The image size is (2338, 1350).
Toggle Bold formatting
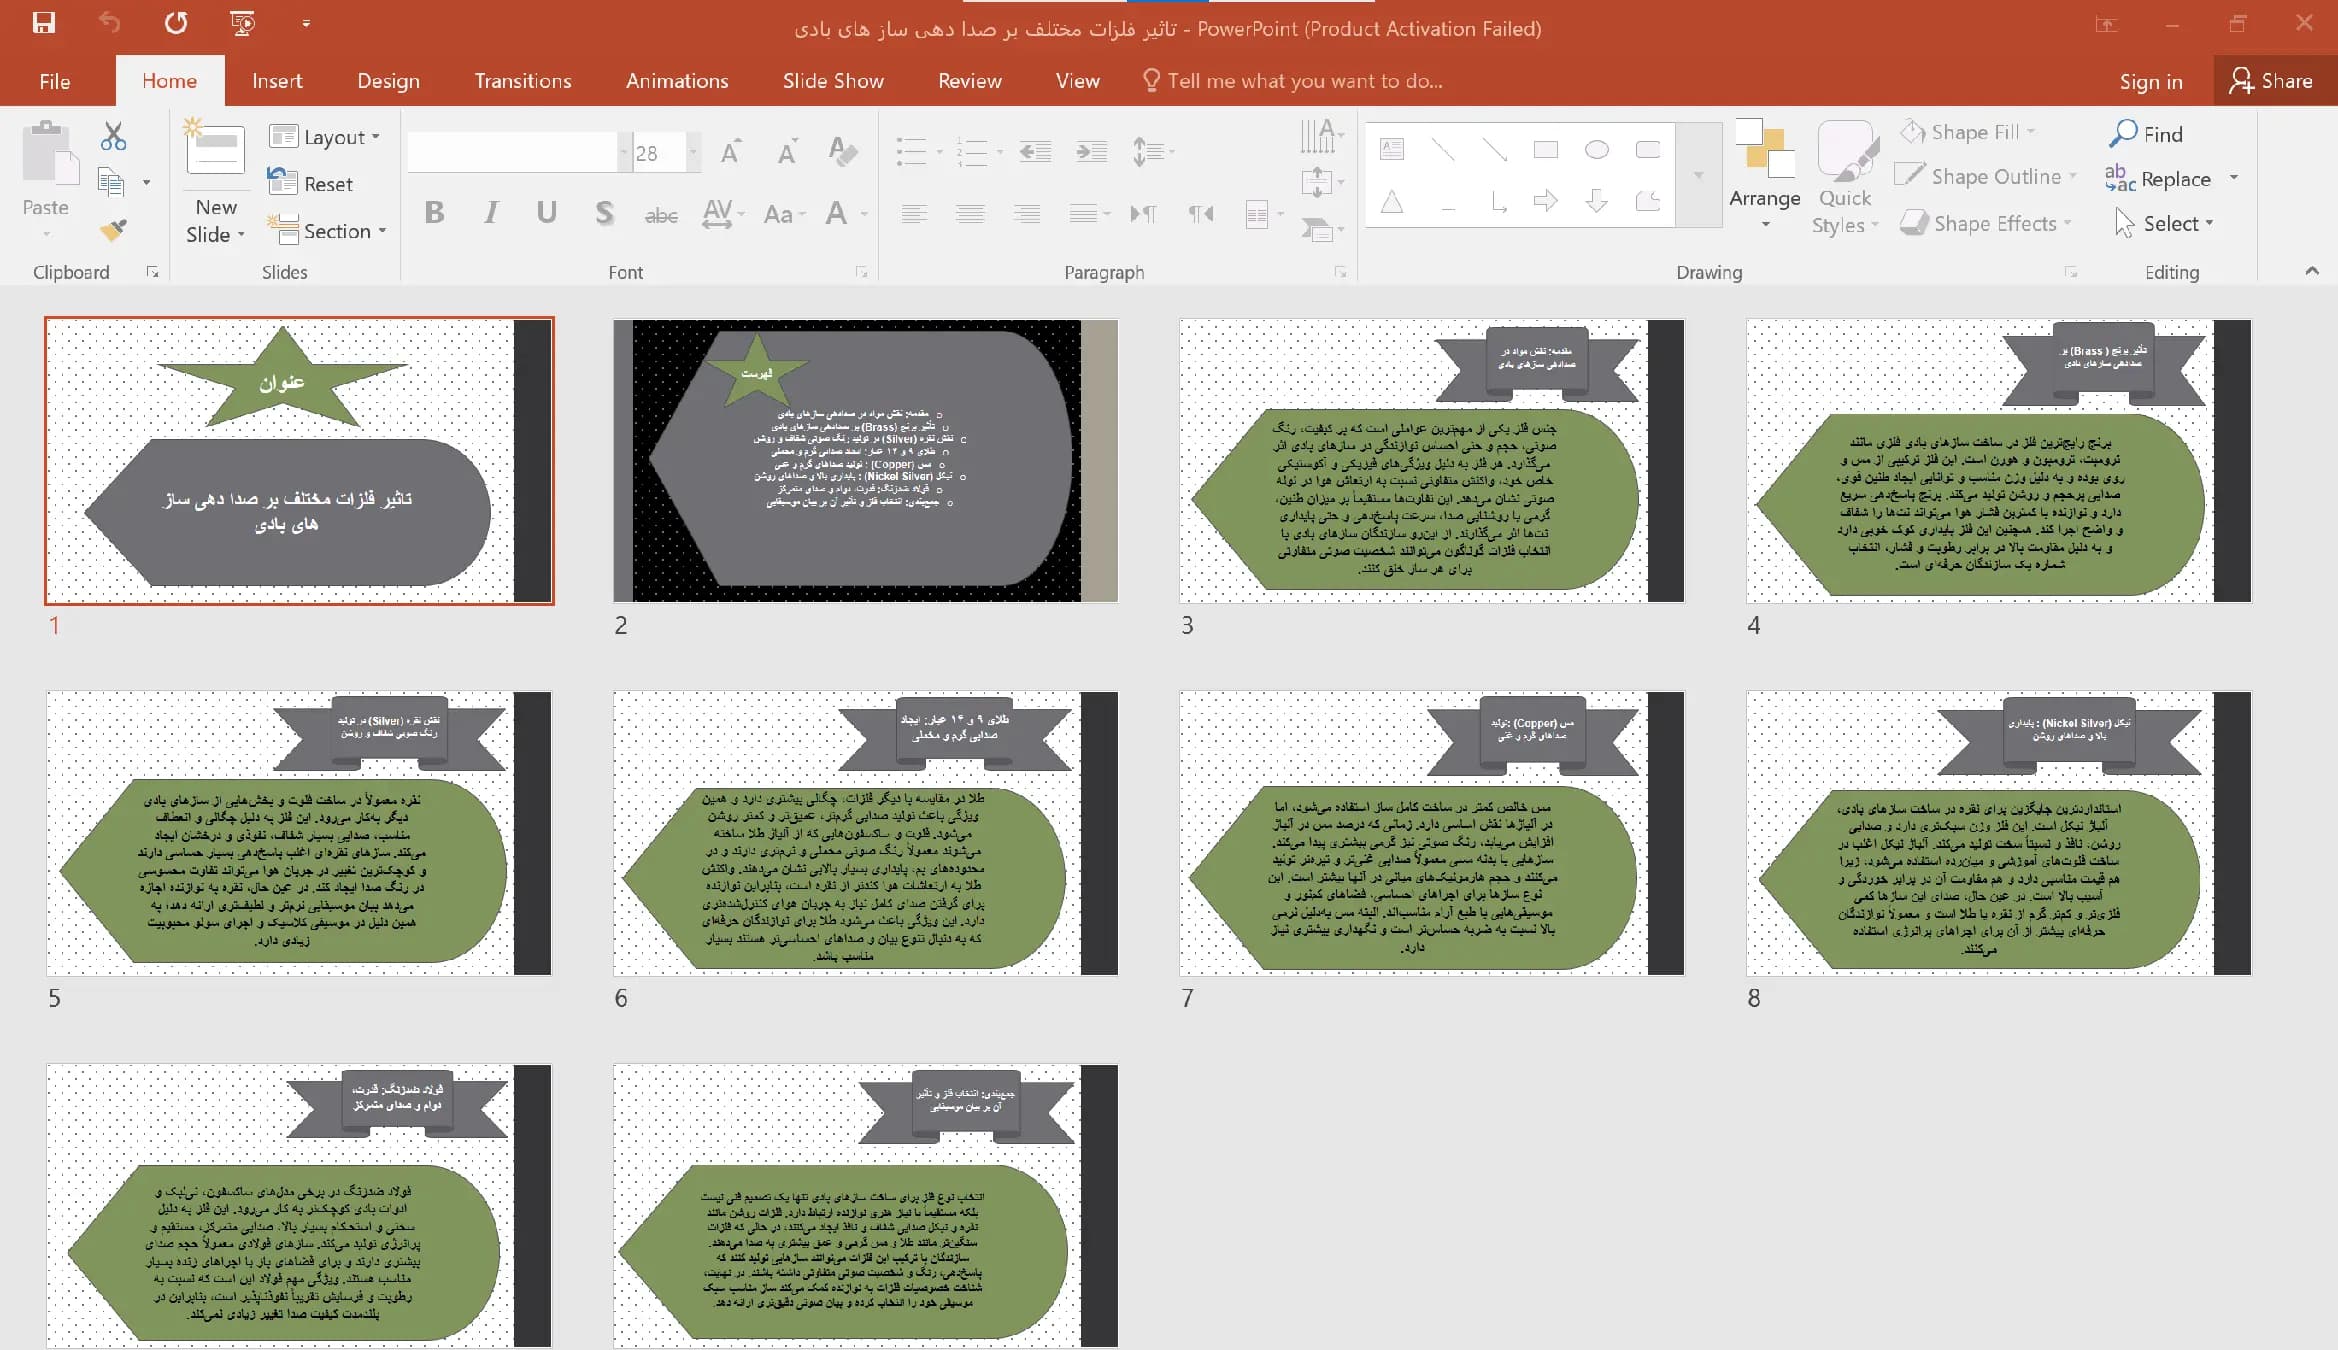click(x=434, y=212)
